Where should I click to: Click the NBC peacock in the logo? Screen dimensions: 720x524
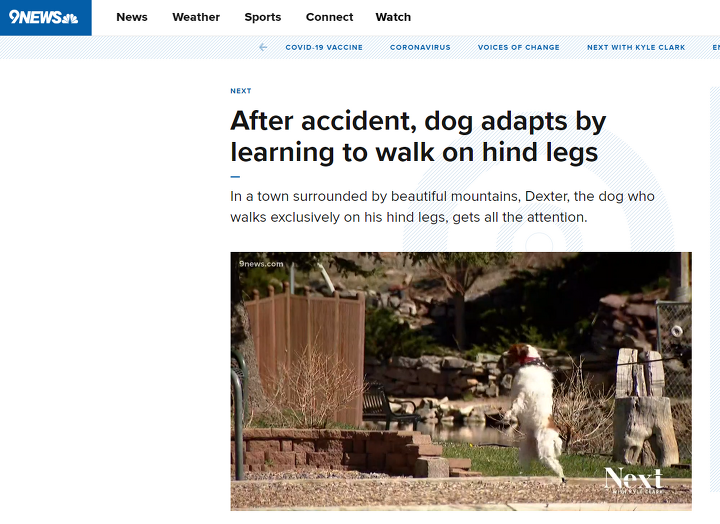pos(70,18)
